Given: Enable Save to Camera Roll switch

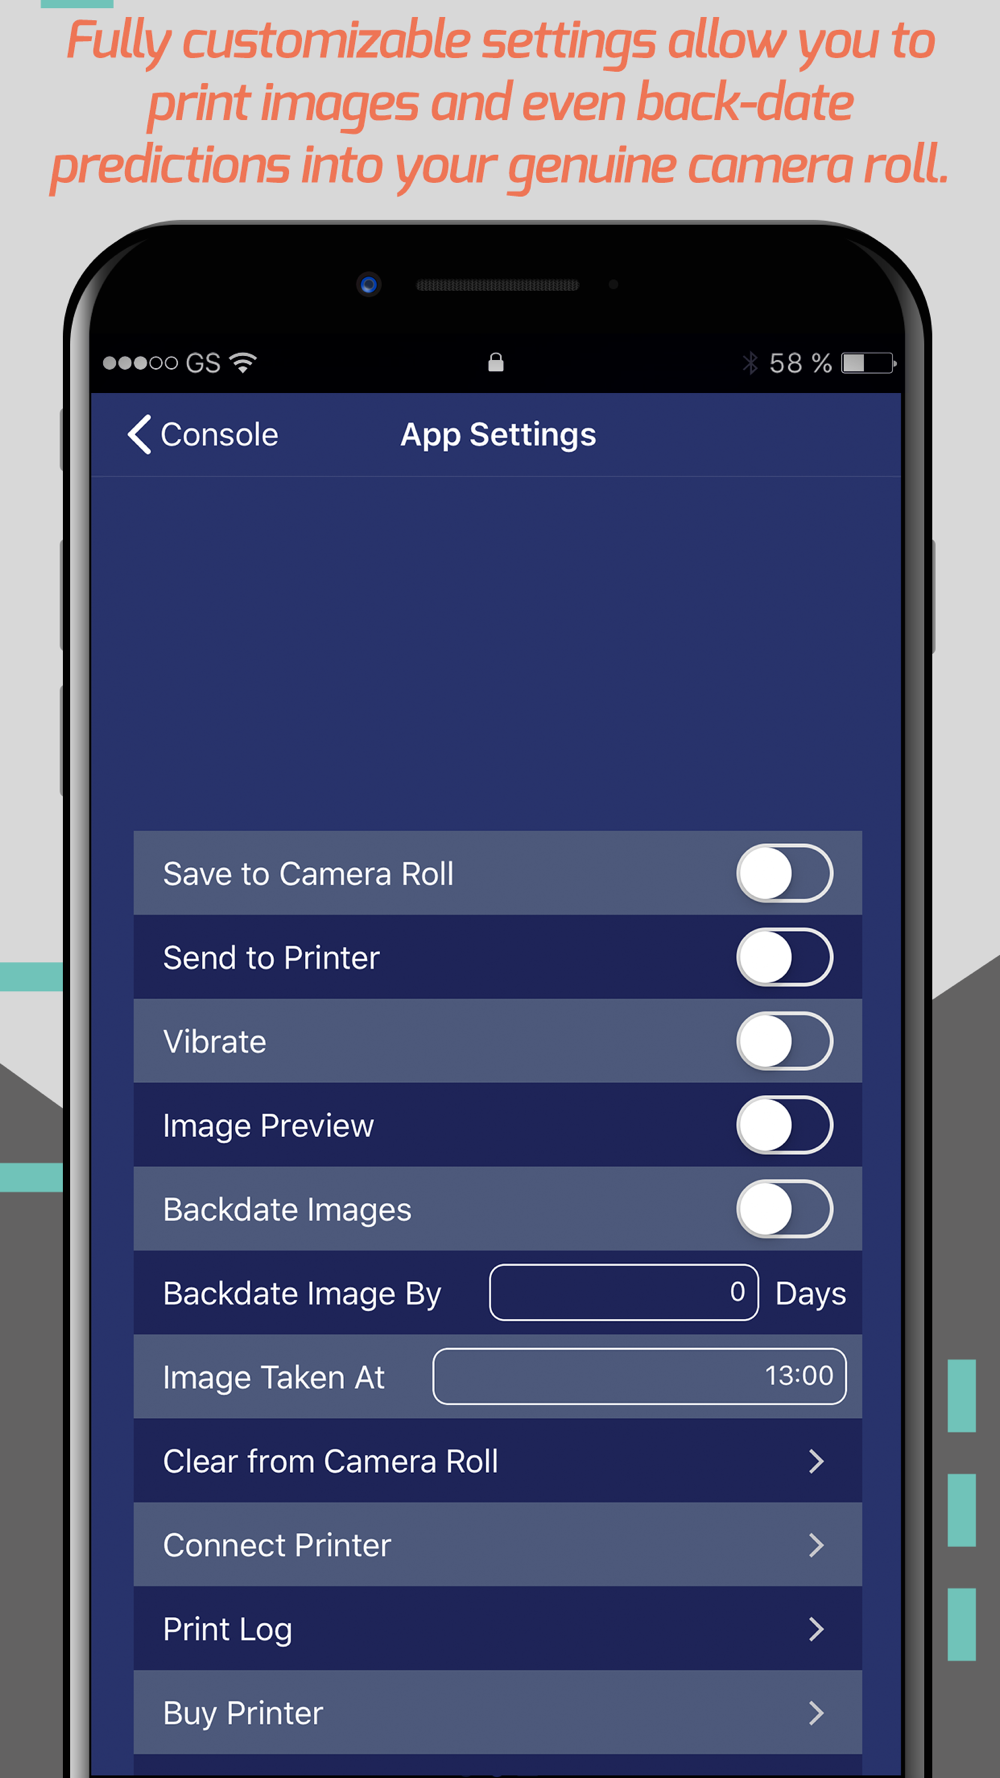Looking at the screenshot, I should [x=785, y=873].
